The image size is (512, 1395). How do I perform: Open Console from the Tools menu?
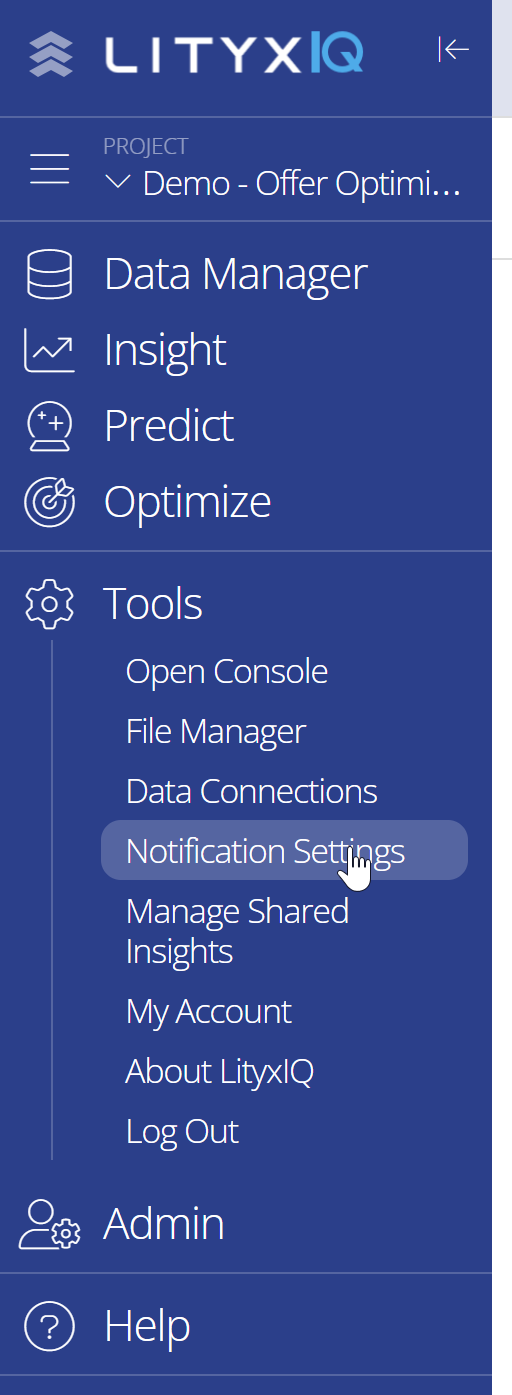[227, 672]
